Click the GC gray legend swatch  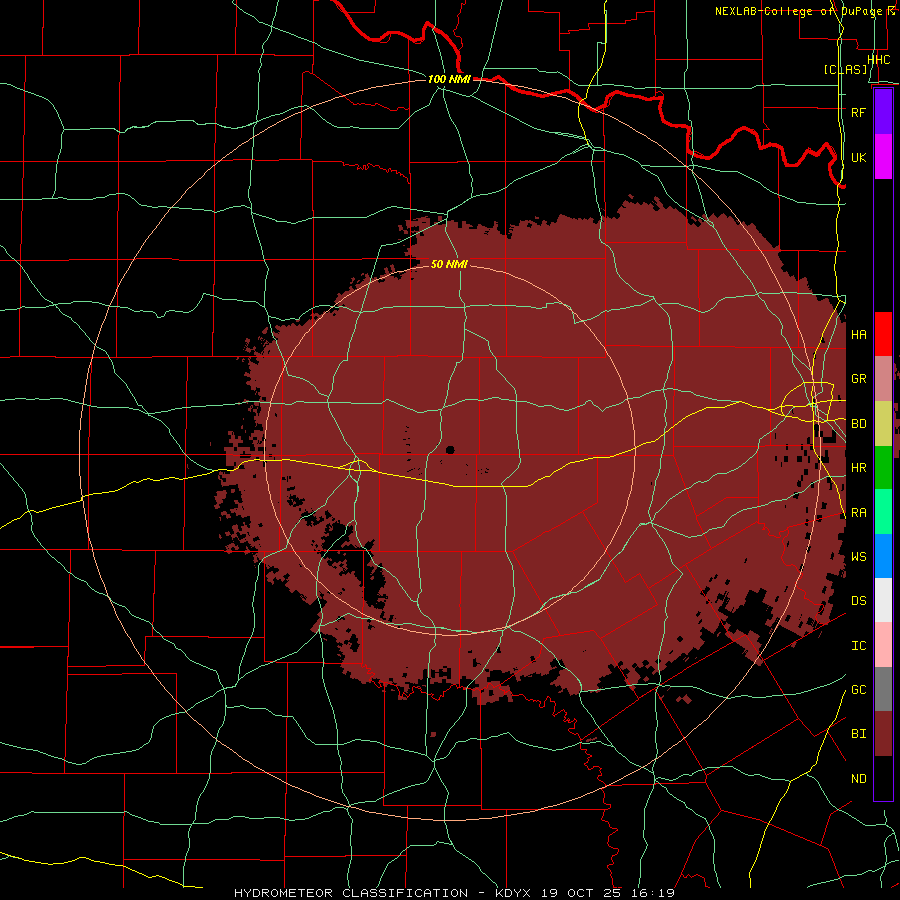point(883,689)
